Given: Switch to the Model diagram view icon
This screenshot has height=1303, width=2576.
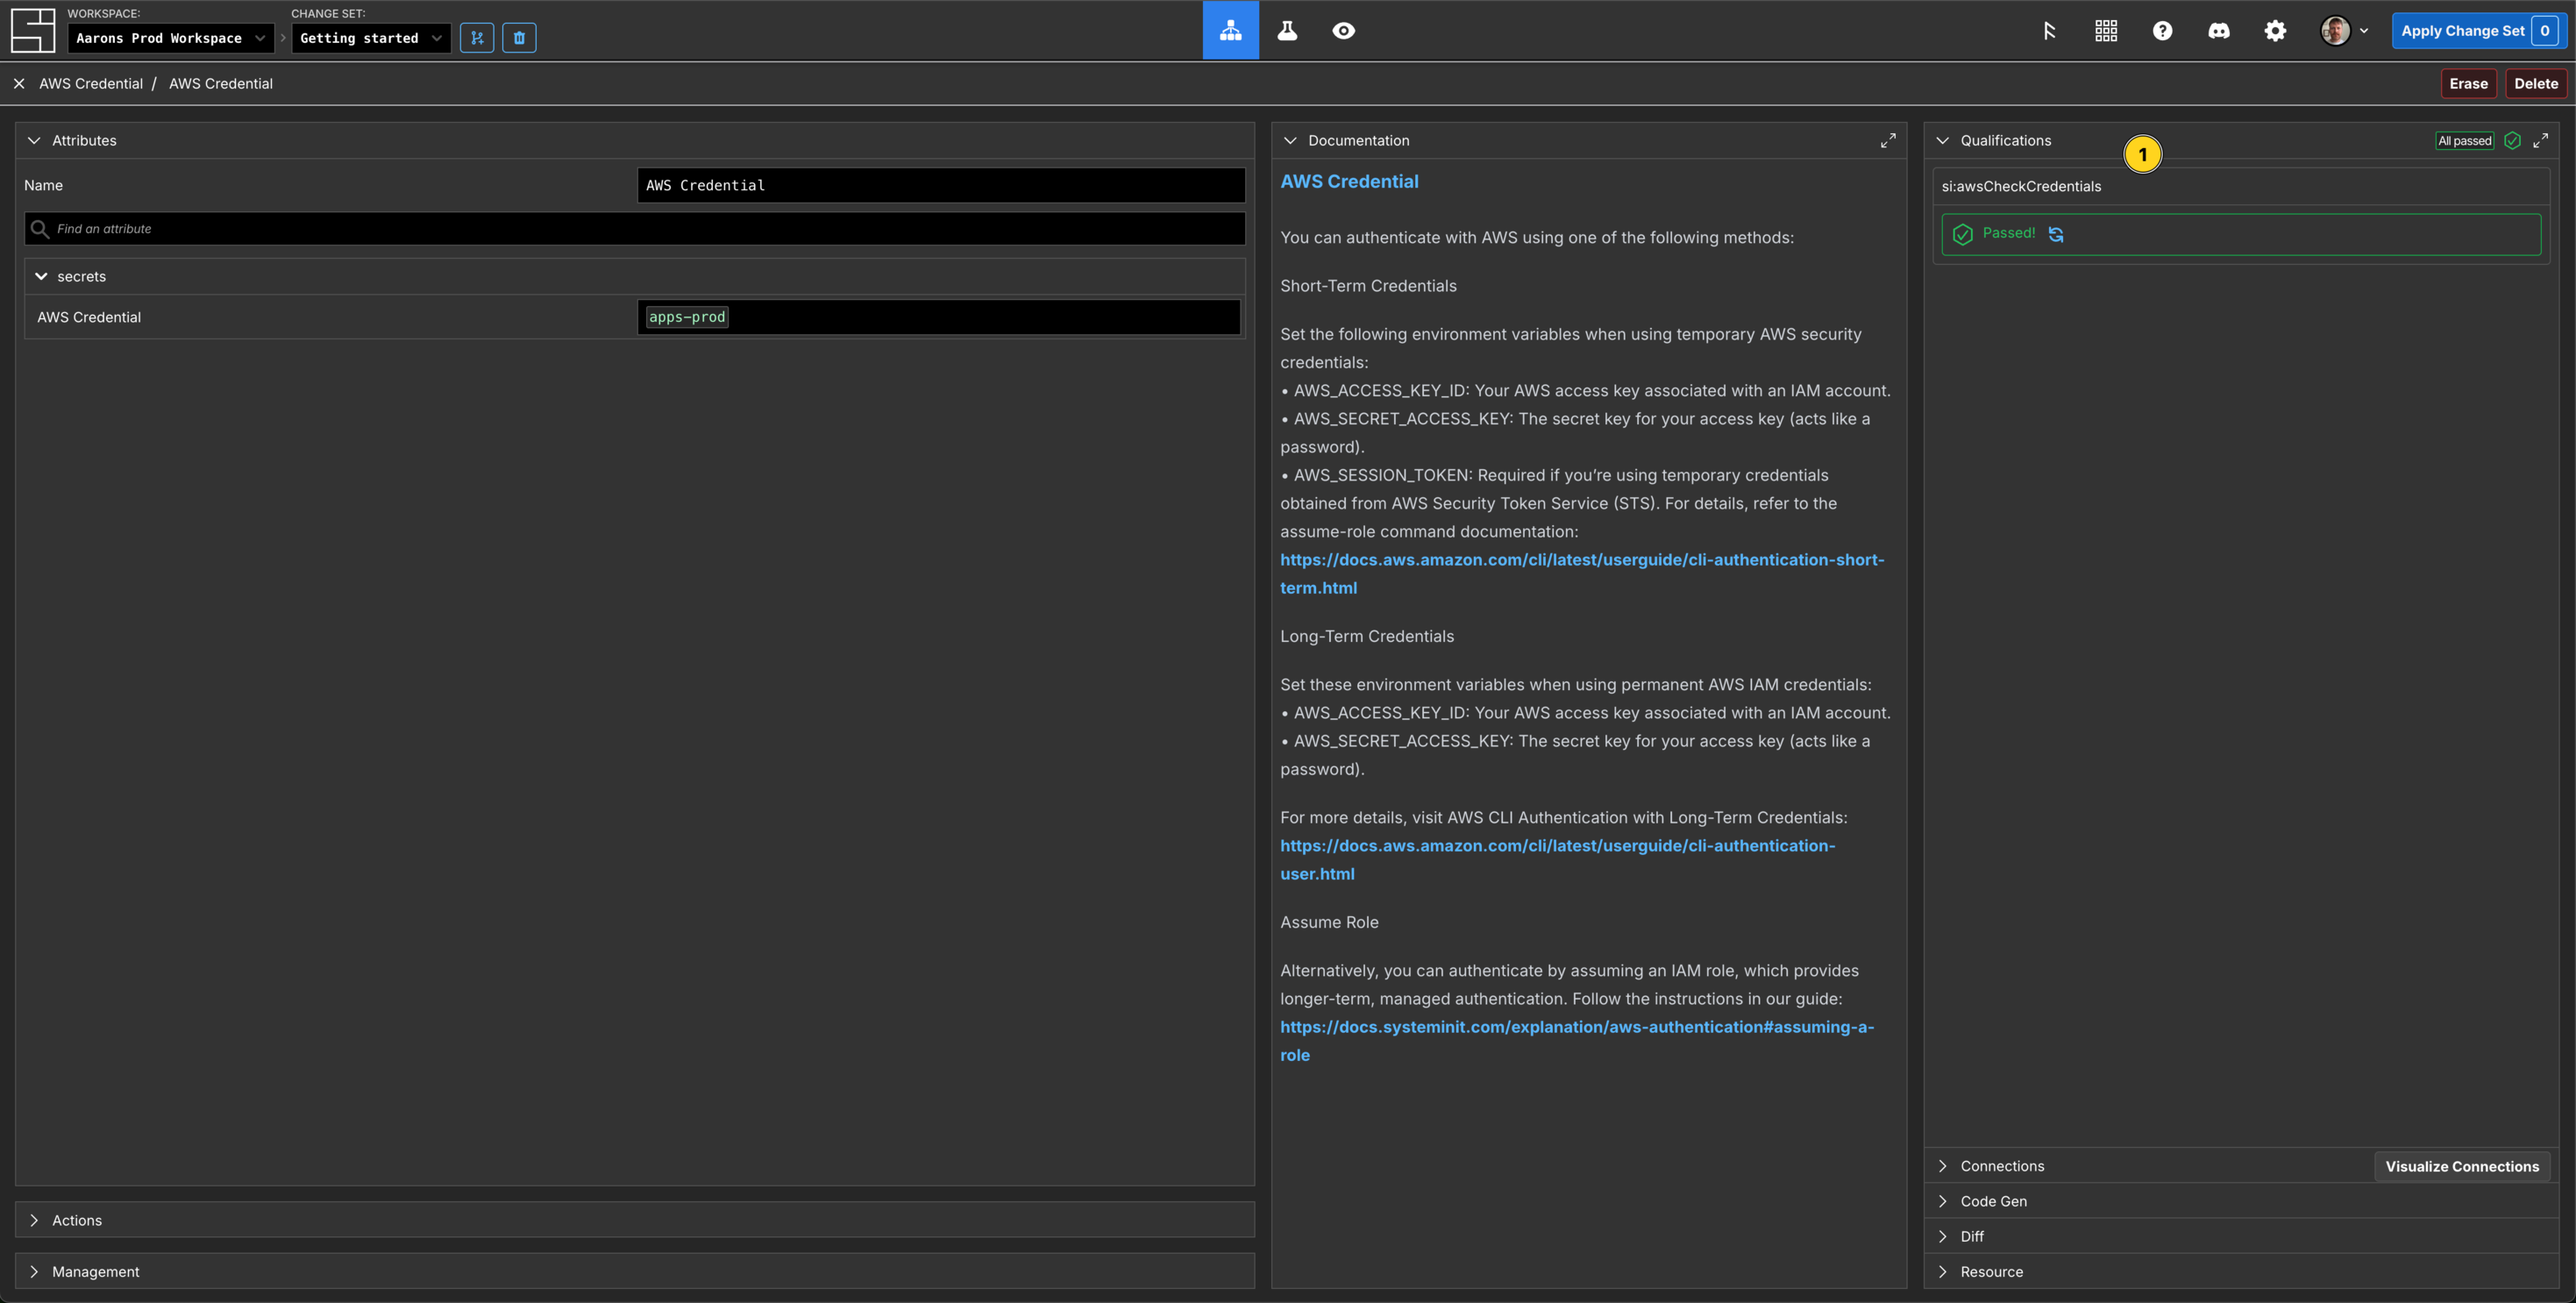Looking at the screenshot, I should [x=1230, y=30].
